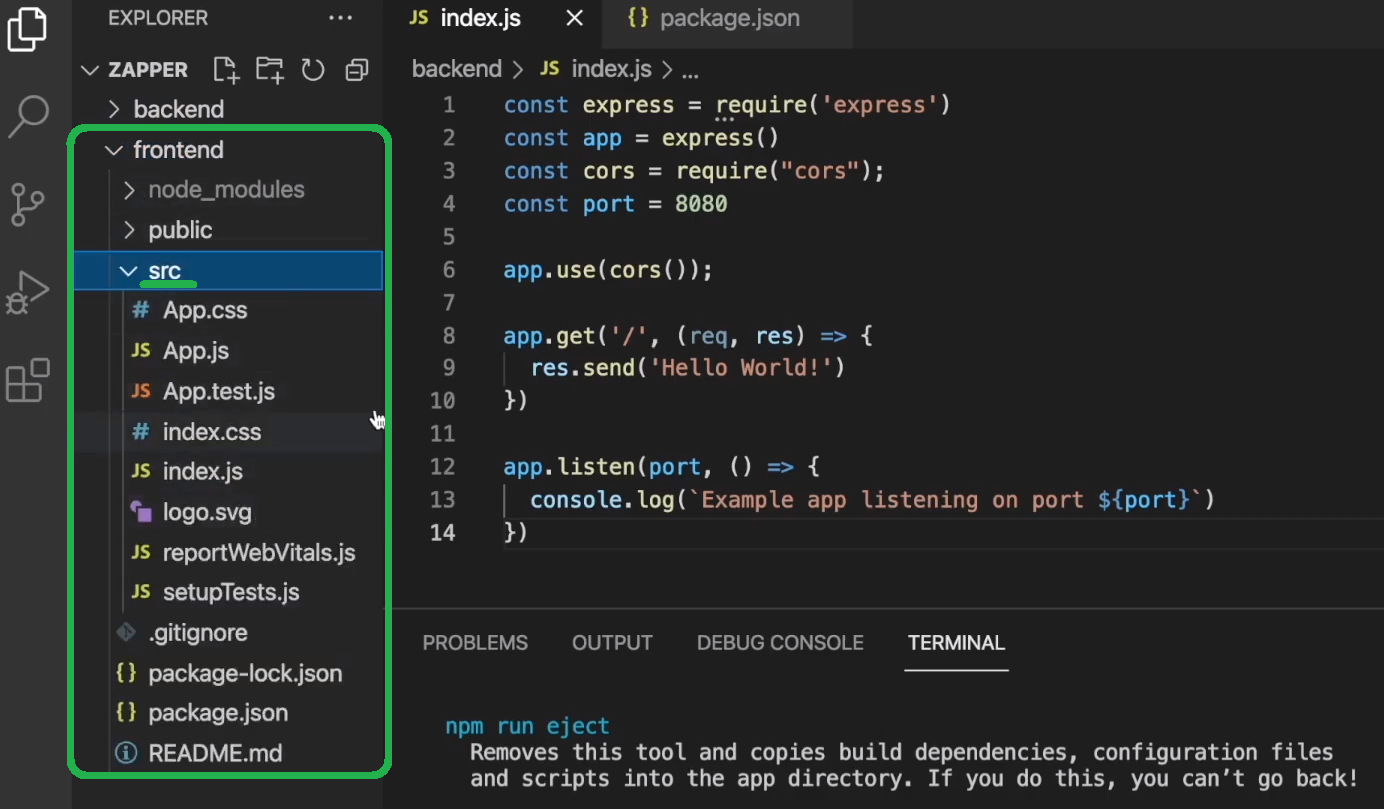The width and height of the screenshot is (1384, 809).
Task: Open Explorer more actions ellipsis menu
Action: 340,18
